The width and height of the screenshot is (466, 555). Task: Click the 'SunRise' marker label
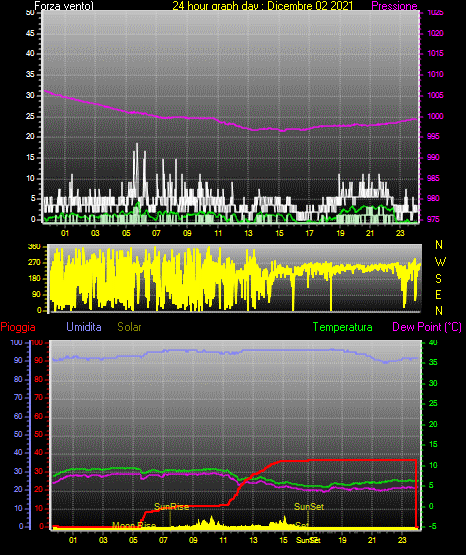(x=172, y=507)
